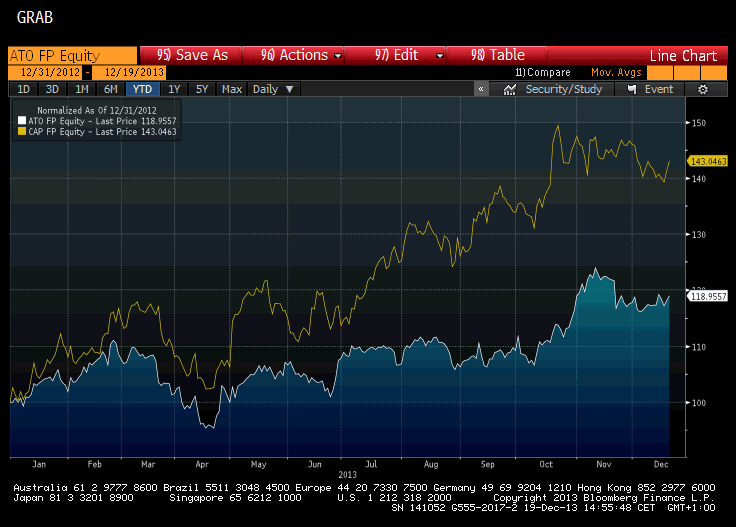This screenshot has width=736, height=527.
Task: Click 143.0463 yellow price tag
Action: pos(708,161)
